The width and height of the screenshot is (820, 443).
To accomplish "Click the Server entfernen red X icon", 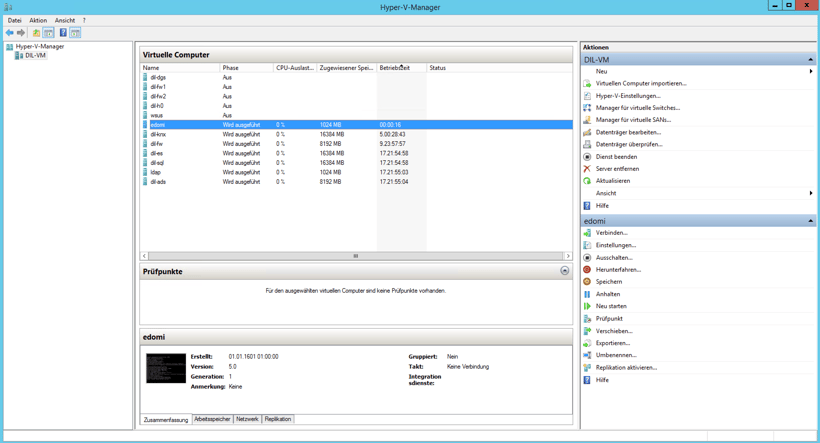I will [x=587, y=169].
